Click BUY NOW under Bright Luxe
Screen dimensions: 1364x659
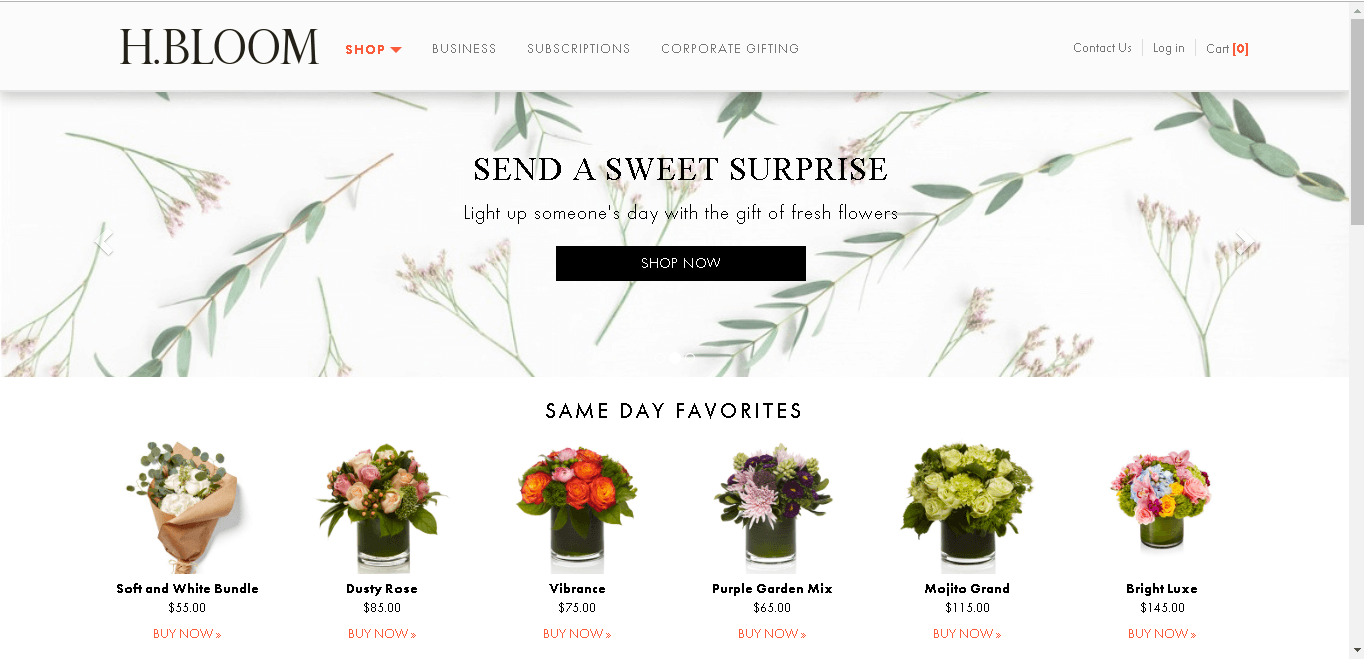pos(1161,634)
